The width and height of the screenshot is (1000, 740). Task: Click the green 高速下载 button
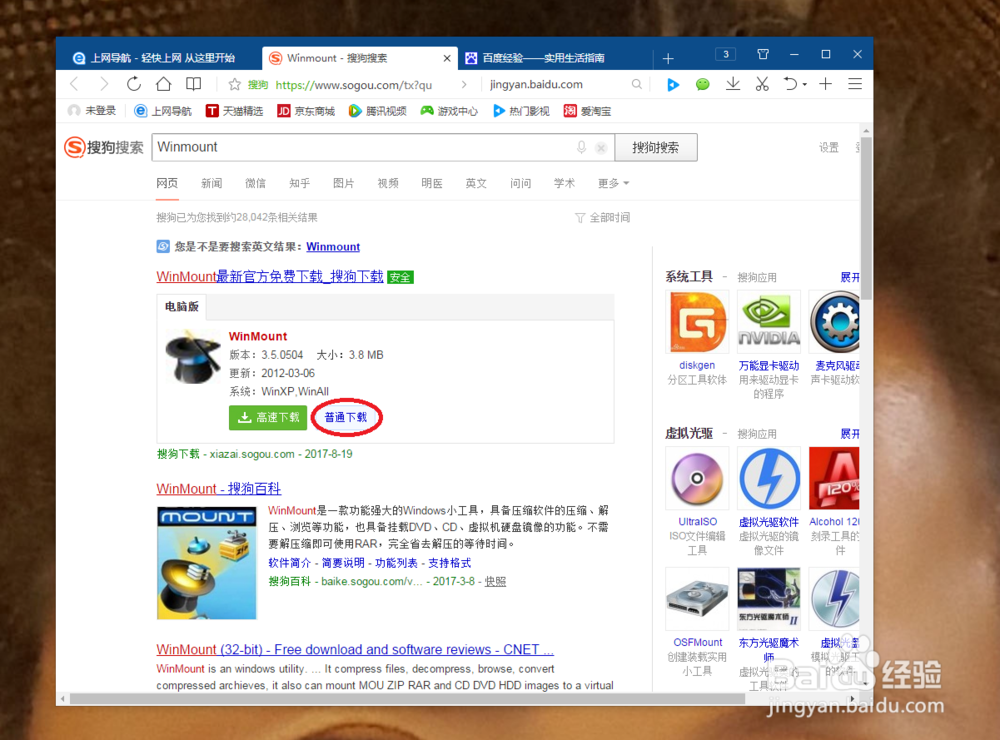(x=268, y=417)
